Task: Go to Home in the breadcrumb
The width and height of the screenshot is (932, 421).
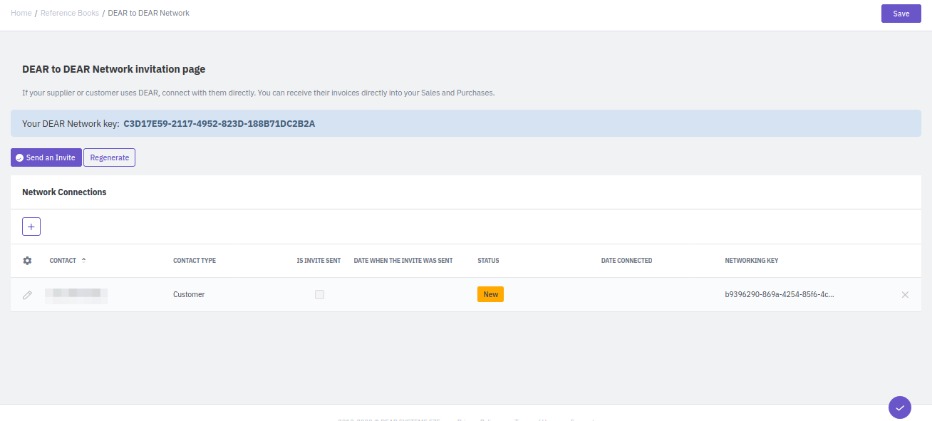Action: pyautogui.click(x=21, y=13)
